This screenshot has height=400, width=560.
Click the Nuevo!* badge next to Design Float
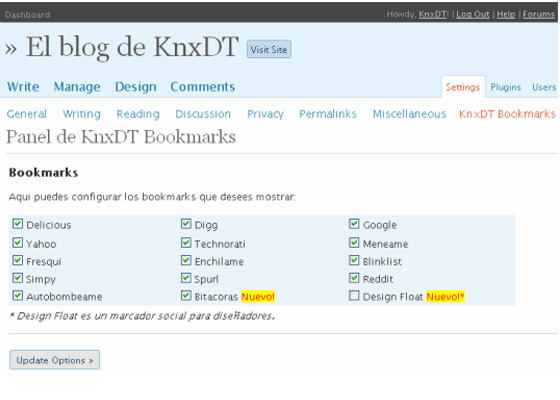point(445,296)
